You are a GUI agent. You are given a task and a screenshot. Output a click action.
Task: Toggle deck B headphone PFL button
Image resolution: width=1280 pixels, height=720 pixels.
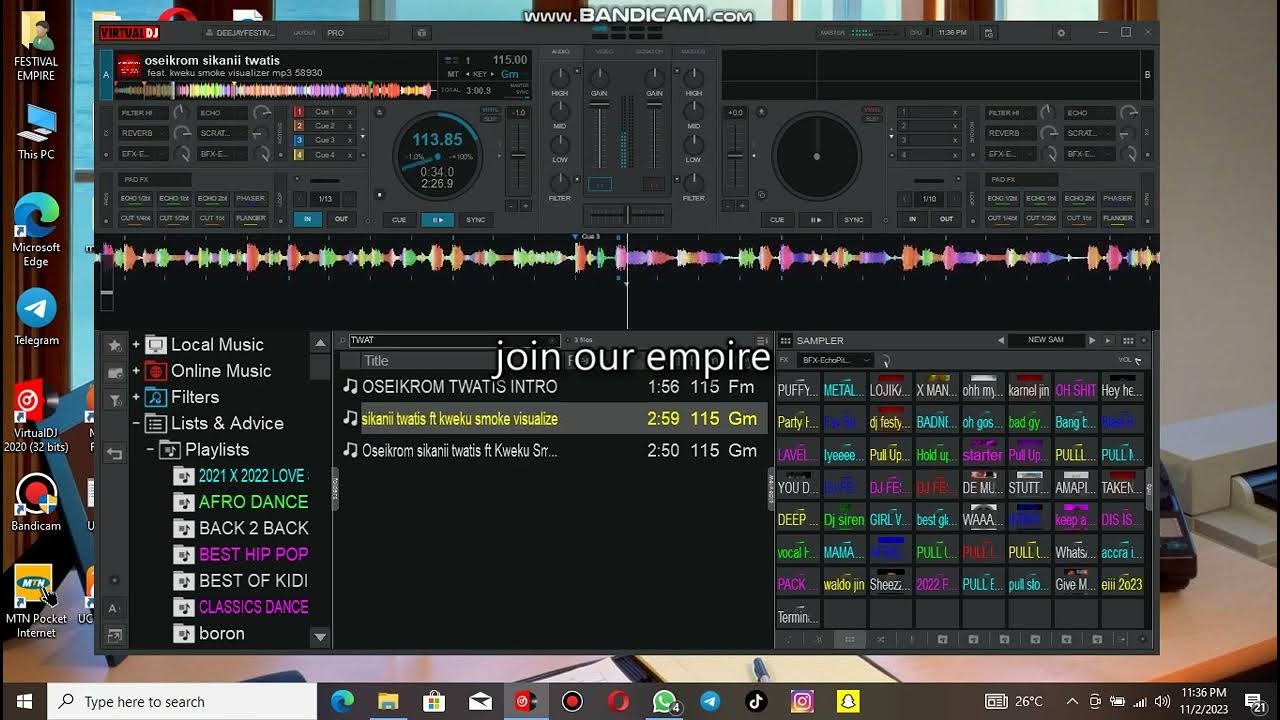653,184
